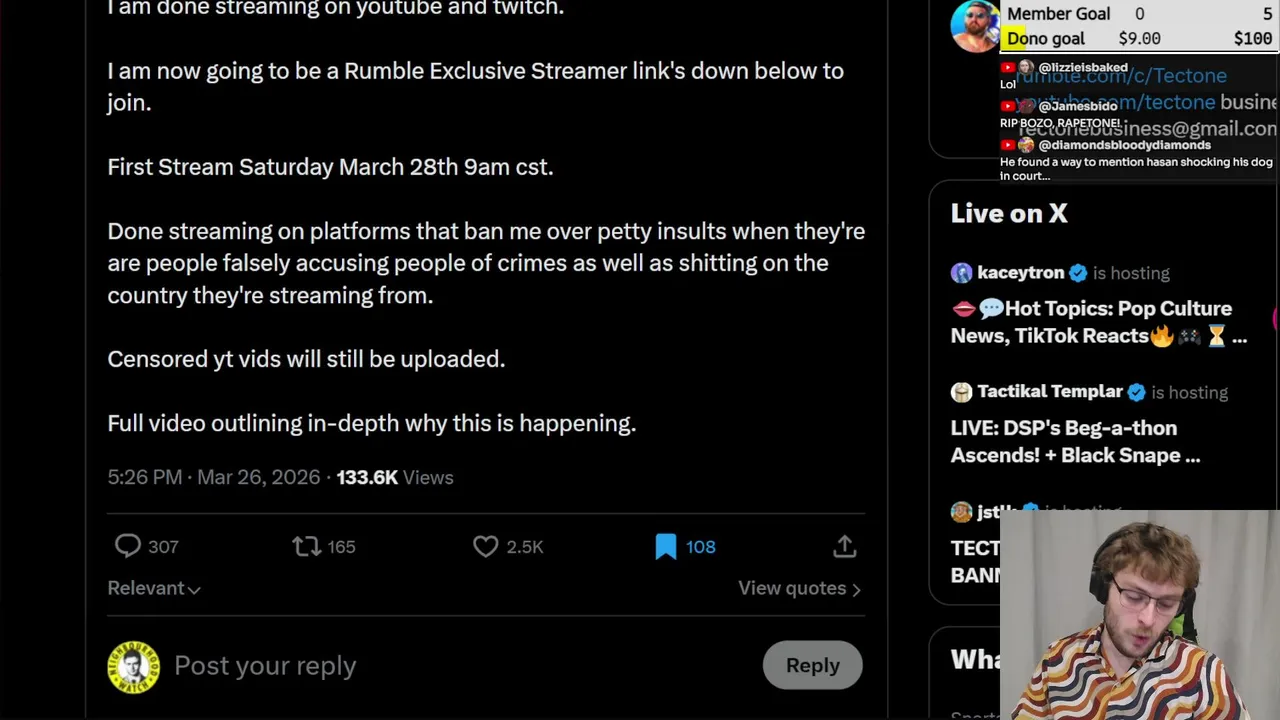1280x720 pixels.
Task: Click the reply comment icon
Action: pos(128,546)
